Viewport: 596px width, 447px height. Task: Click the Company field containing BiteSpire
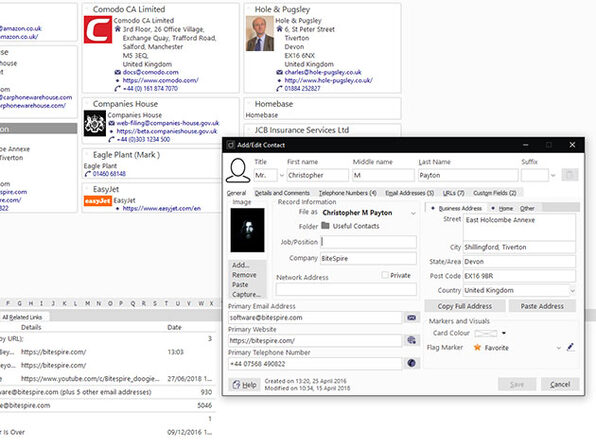(x=368, y=258)
